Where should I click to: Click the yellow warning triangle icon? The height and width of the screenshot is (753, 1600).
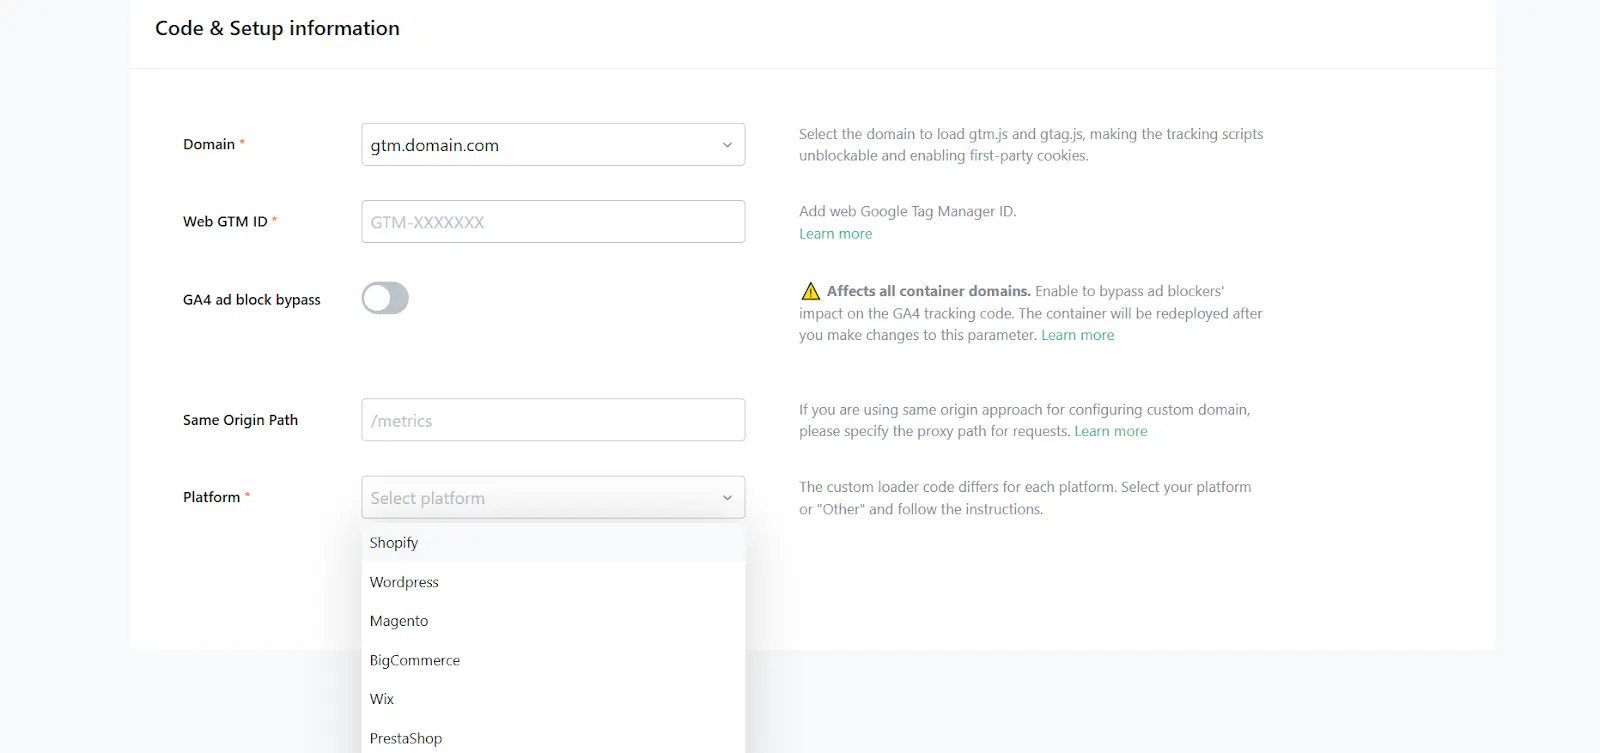click(x=810, y=291)
